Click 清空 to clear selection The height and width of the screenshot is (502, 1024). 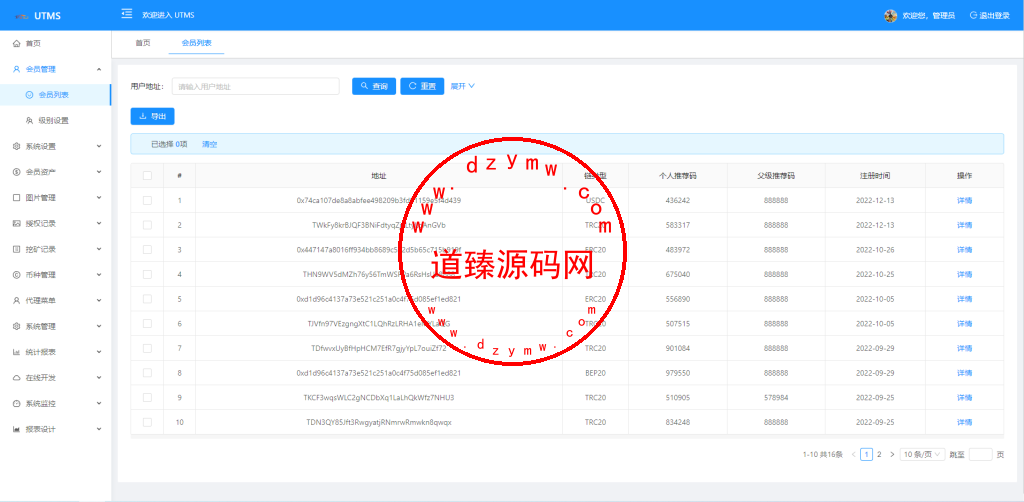[x=210, y=144]
